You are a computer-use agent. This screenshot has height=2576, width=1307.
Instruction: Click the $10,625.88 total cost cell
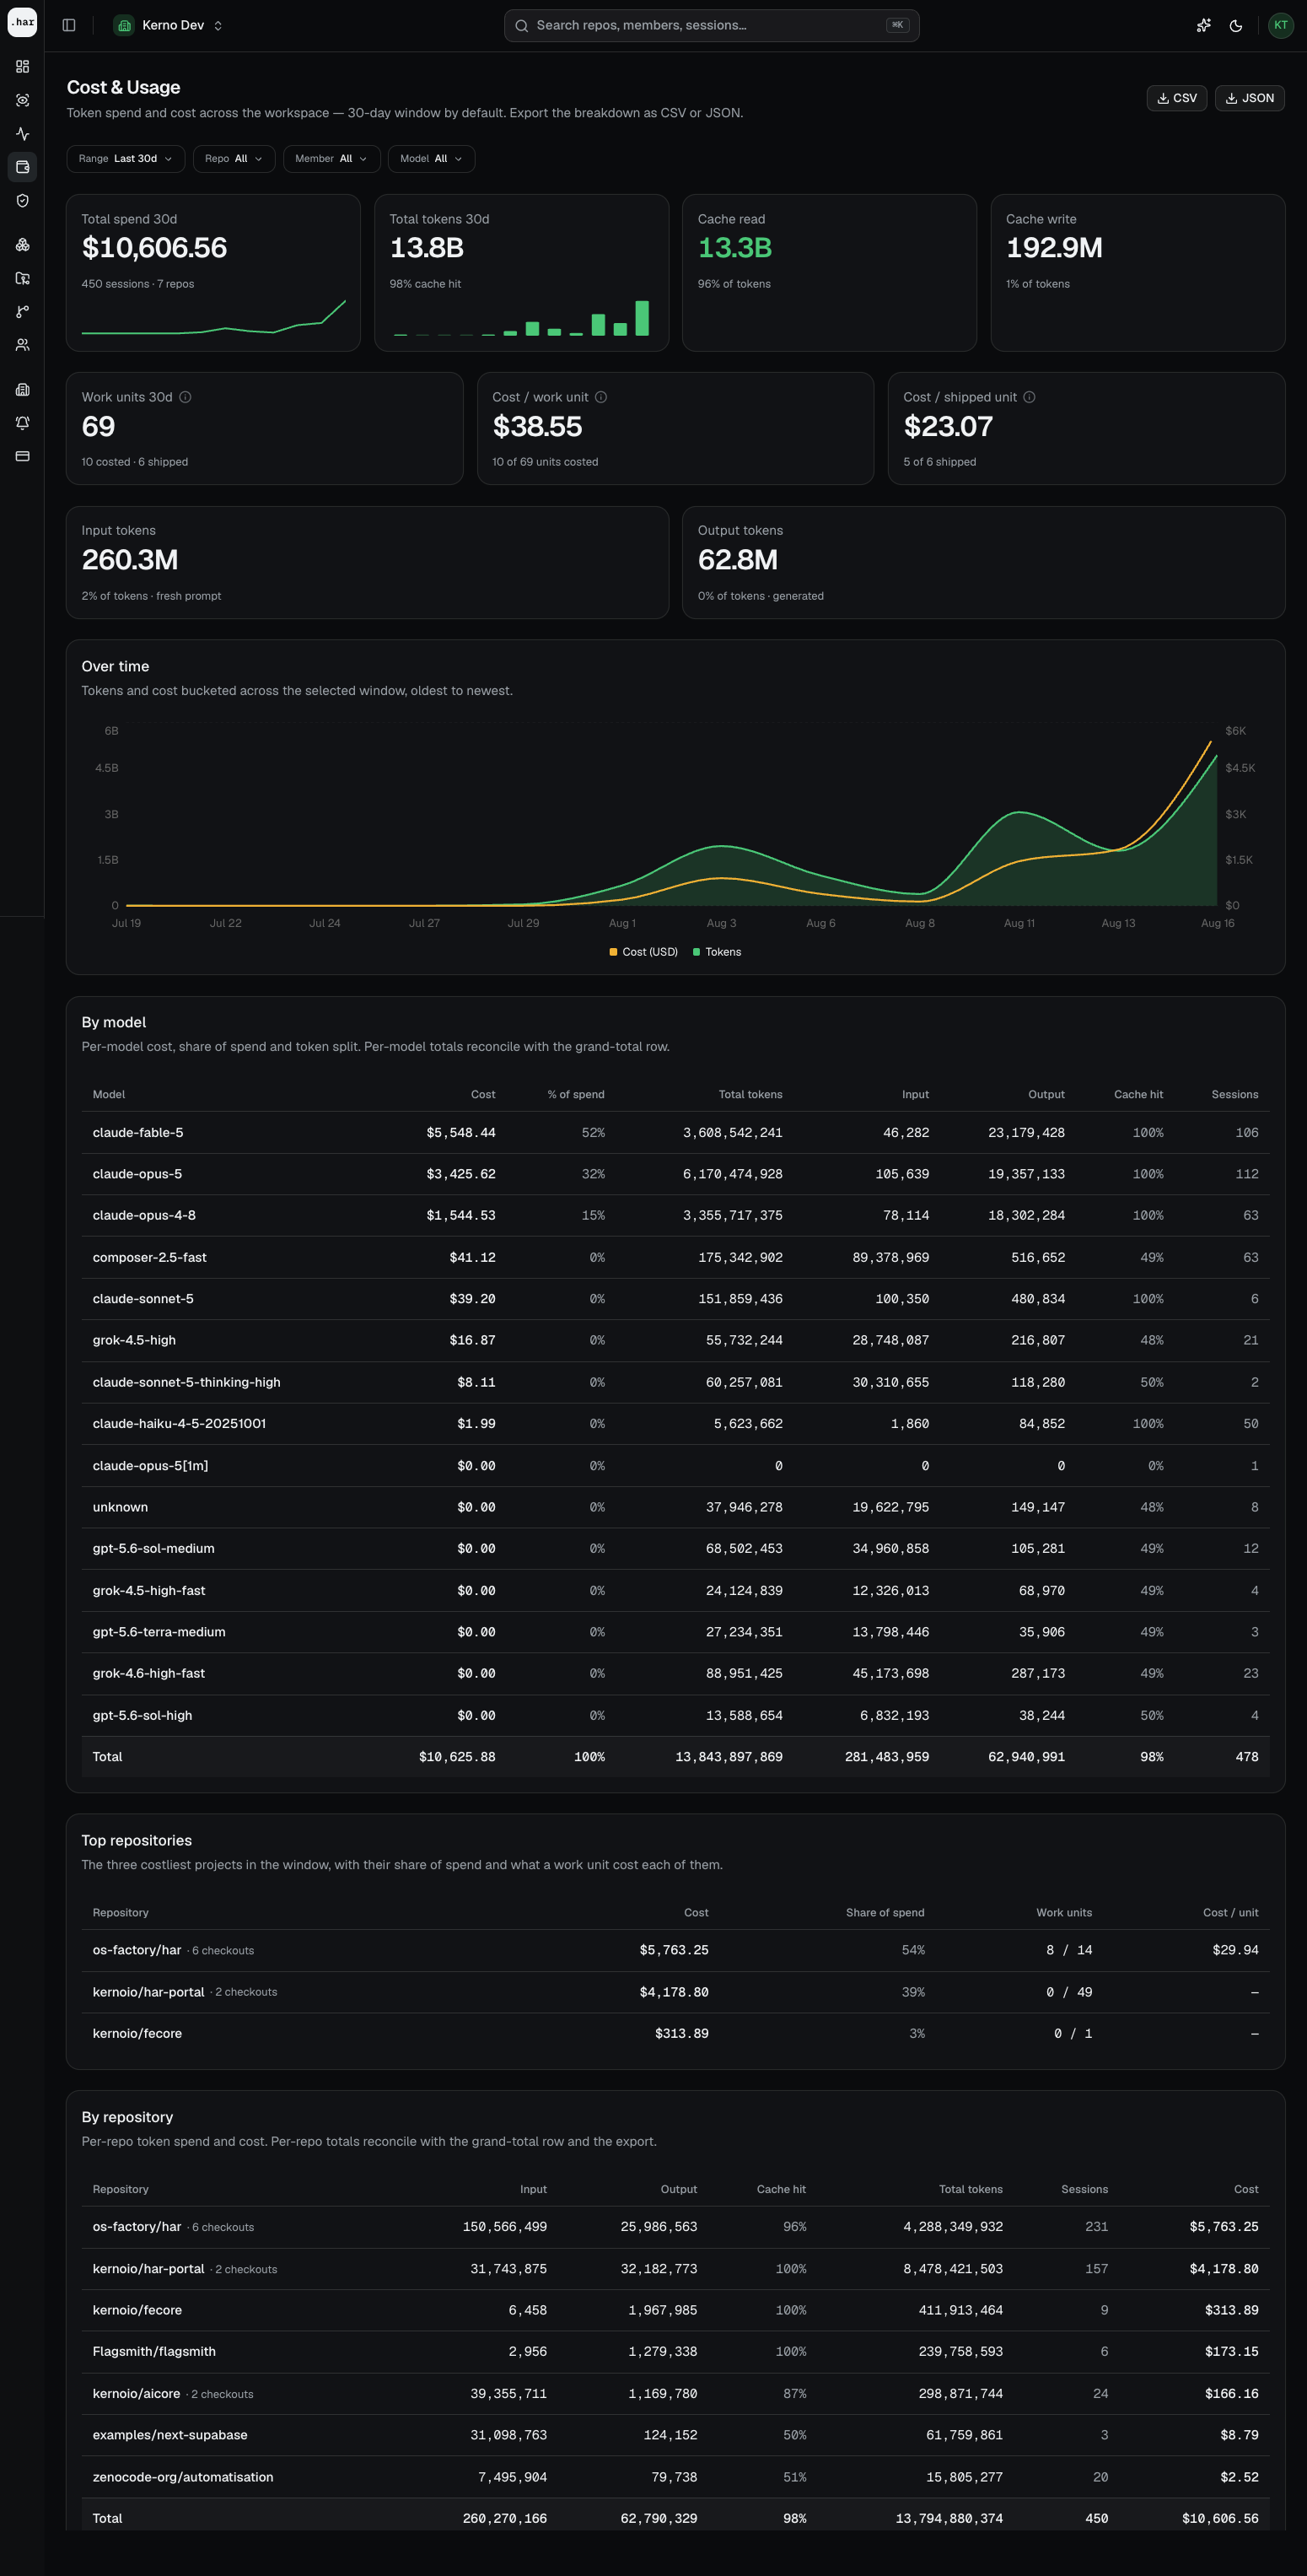pyautogui.click(x=457, y=1757)
